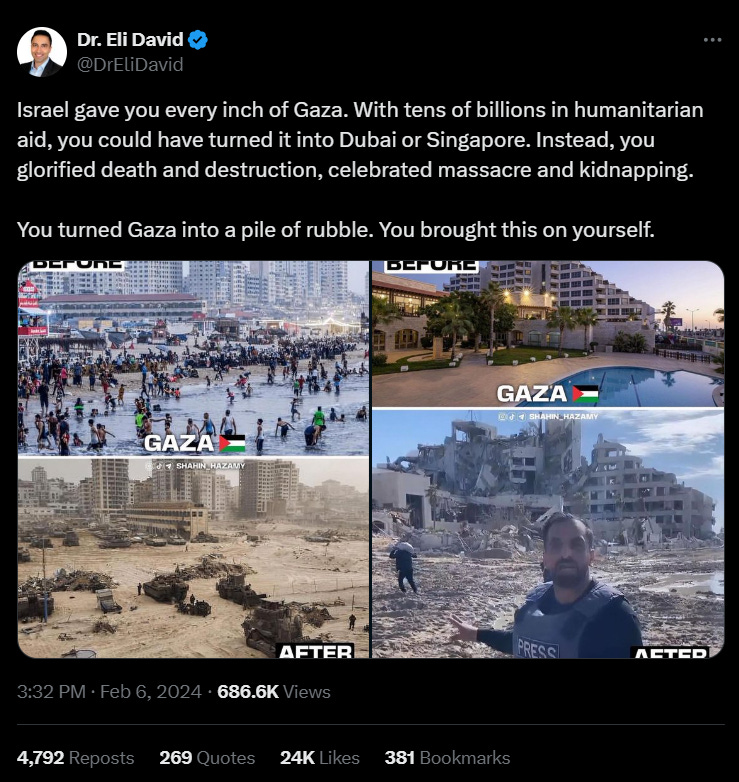Click the 381 Bookmarks count
This screenshot has height=782, width=739.
[x=447, y=758]
